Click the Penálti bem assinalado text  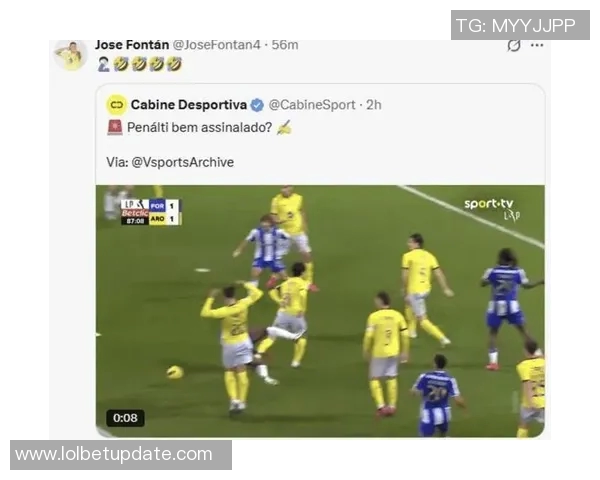199,127
